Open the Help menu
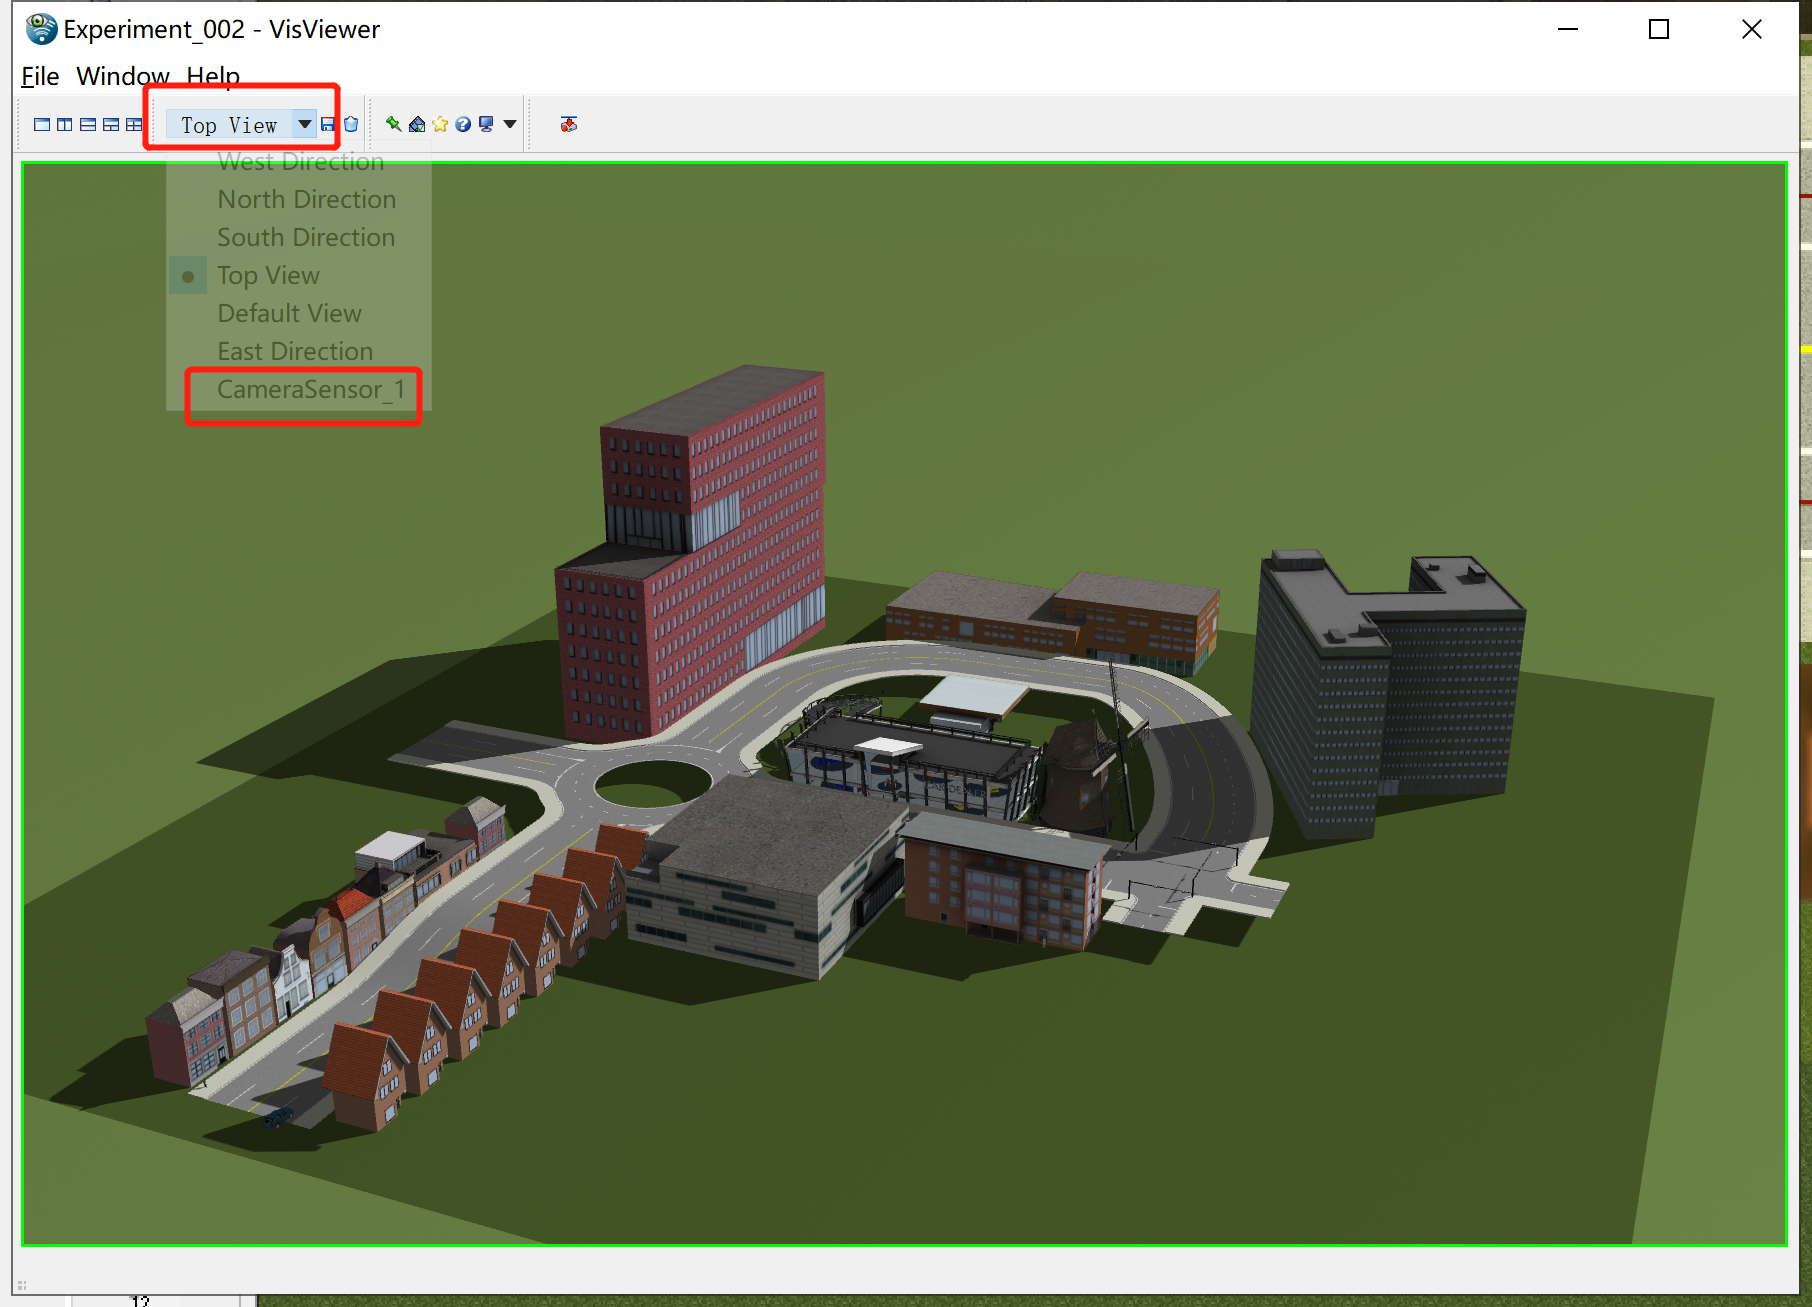Image resolution: width=1812 pixels, height=1307 pixels. pos(213,76)
